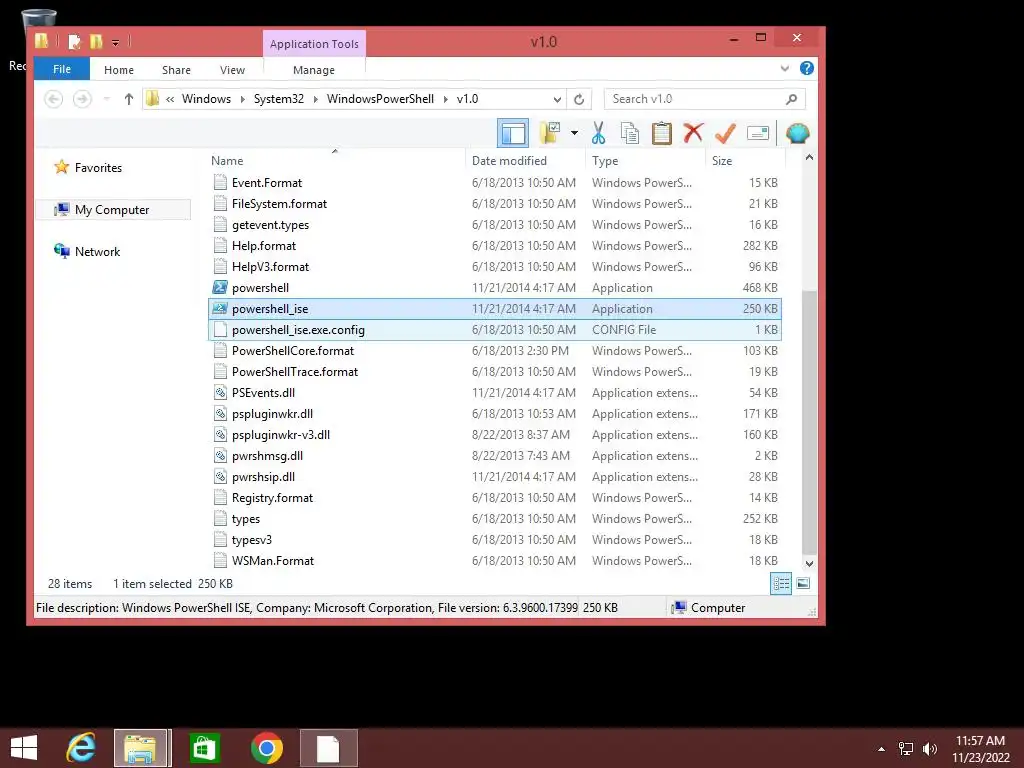This screenshot has width=1024, height=768.
Task: Click the Rename toolbar icon
Action: (x=758, y=133)
